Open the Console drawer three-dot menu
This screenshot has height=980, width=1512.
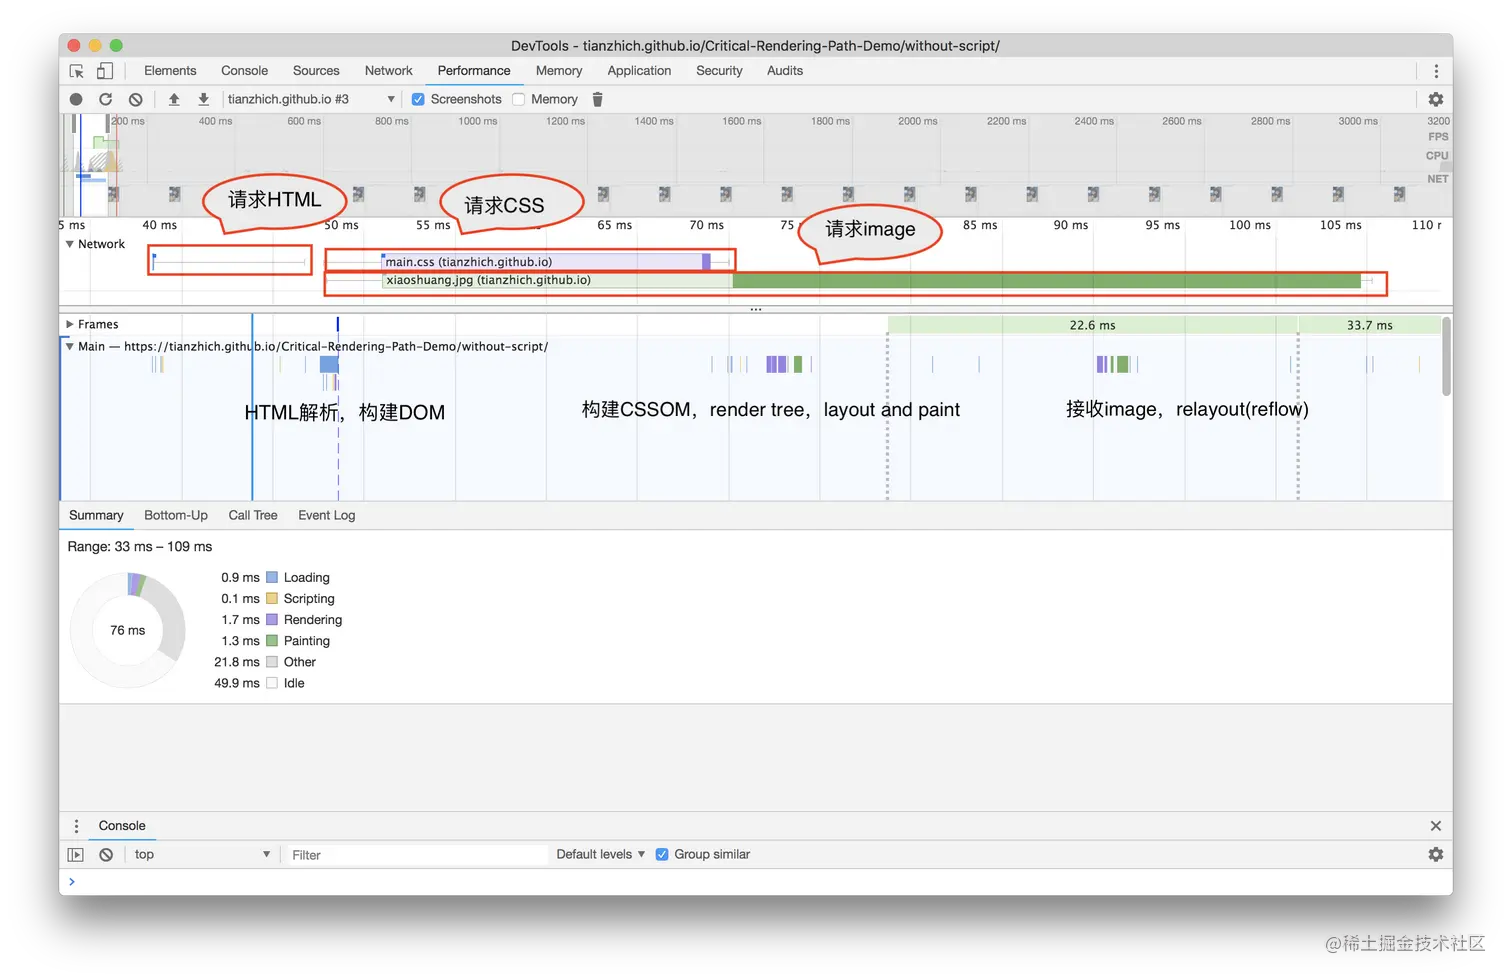[76, 826]
